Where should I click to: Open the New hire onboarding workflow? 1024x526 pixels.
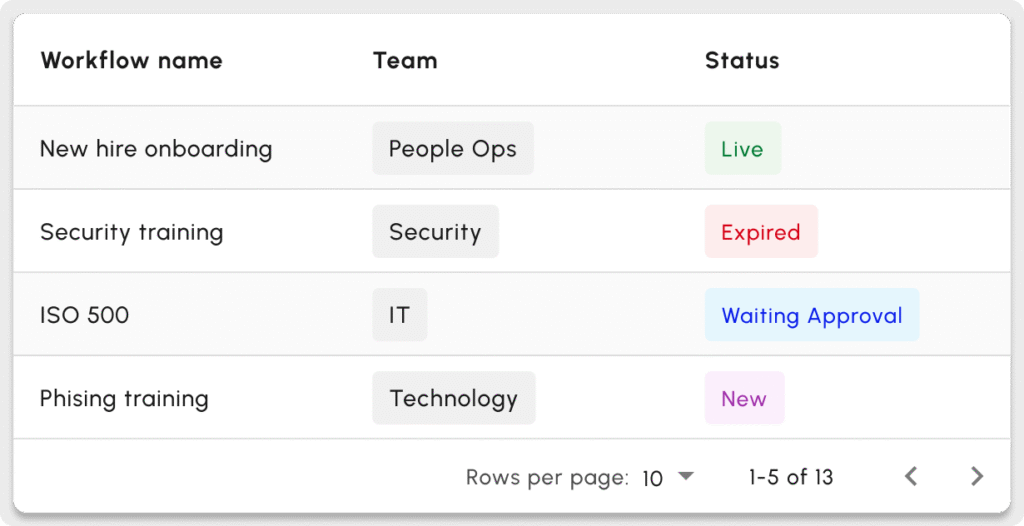156,149
